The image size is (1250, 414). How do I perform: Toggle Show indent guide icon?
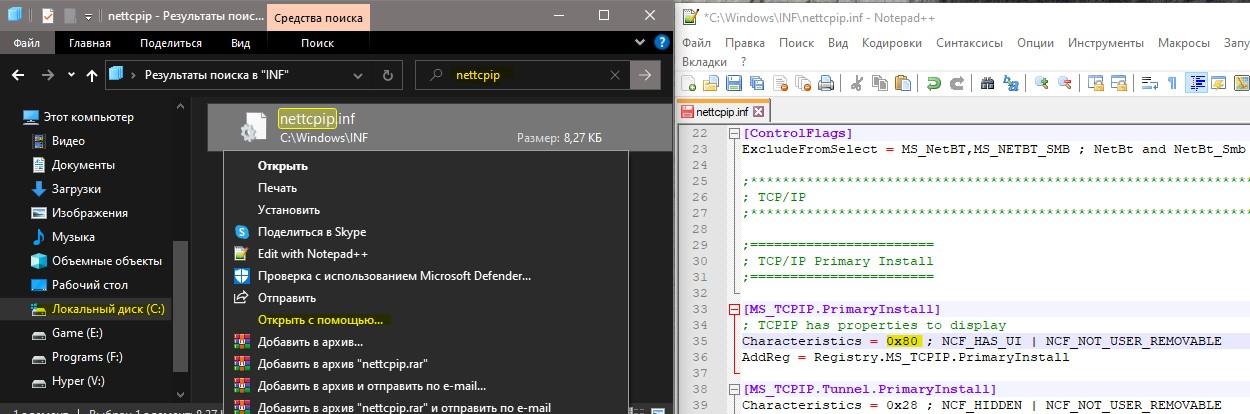1196,83
